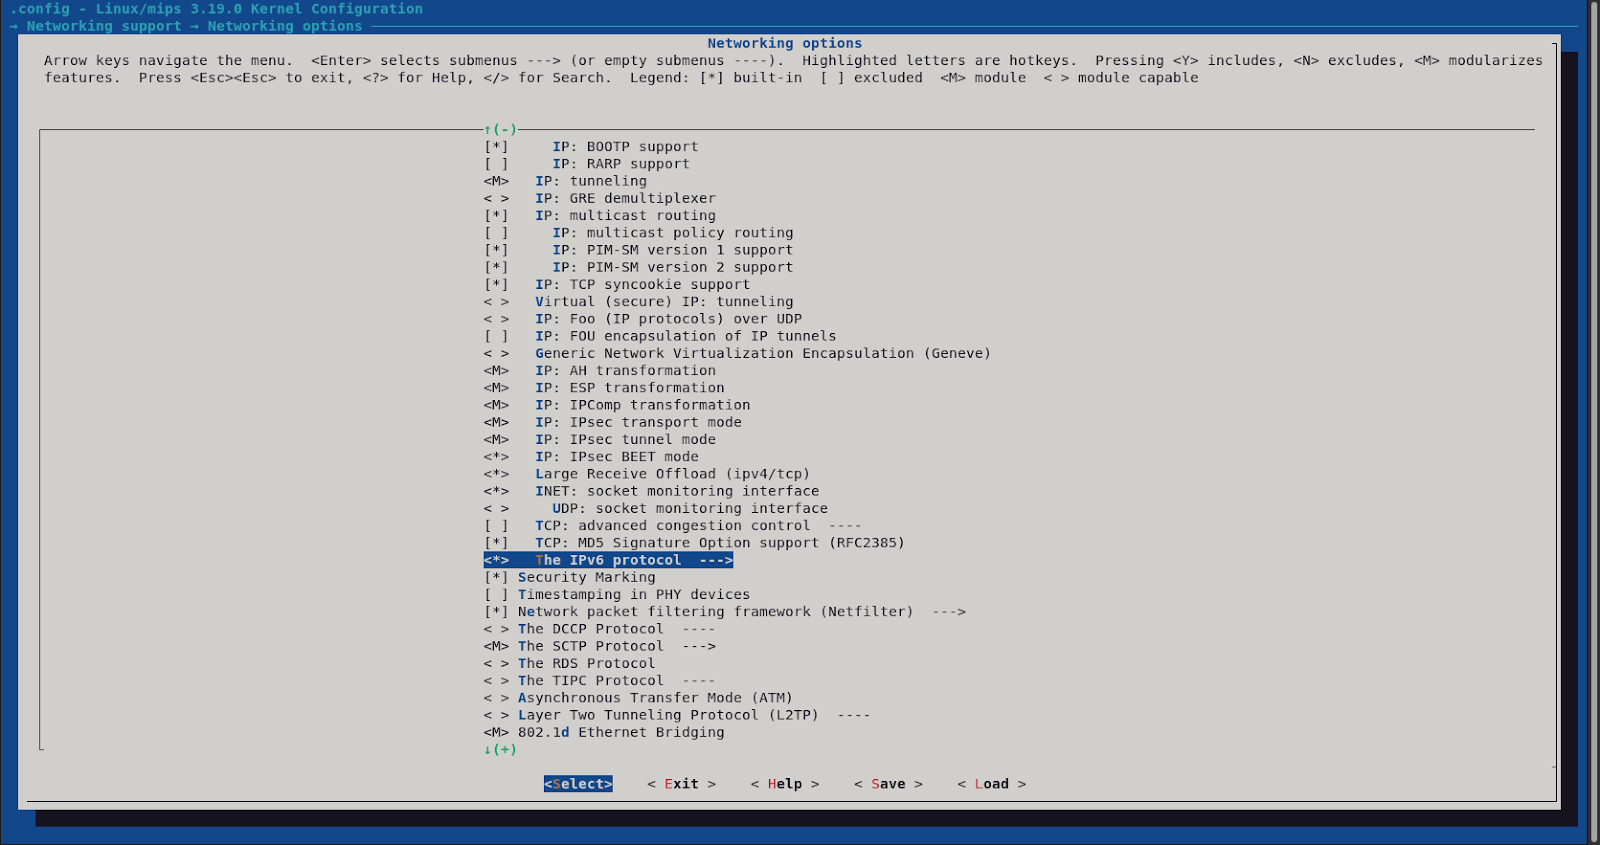Open The SCTP Protocol submenu
This screenshot has height=845, width=1600.
615,647
